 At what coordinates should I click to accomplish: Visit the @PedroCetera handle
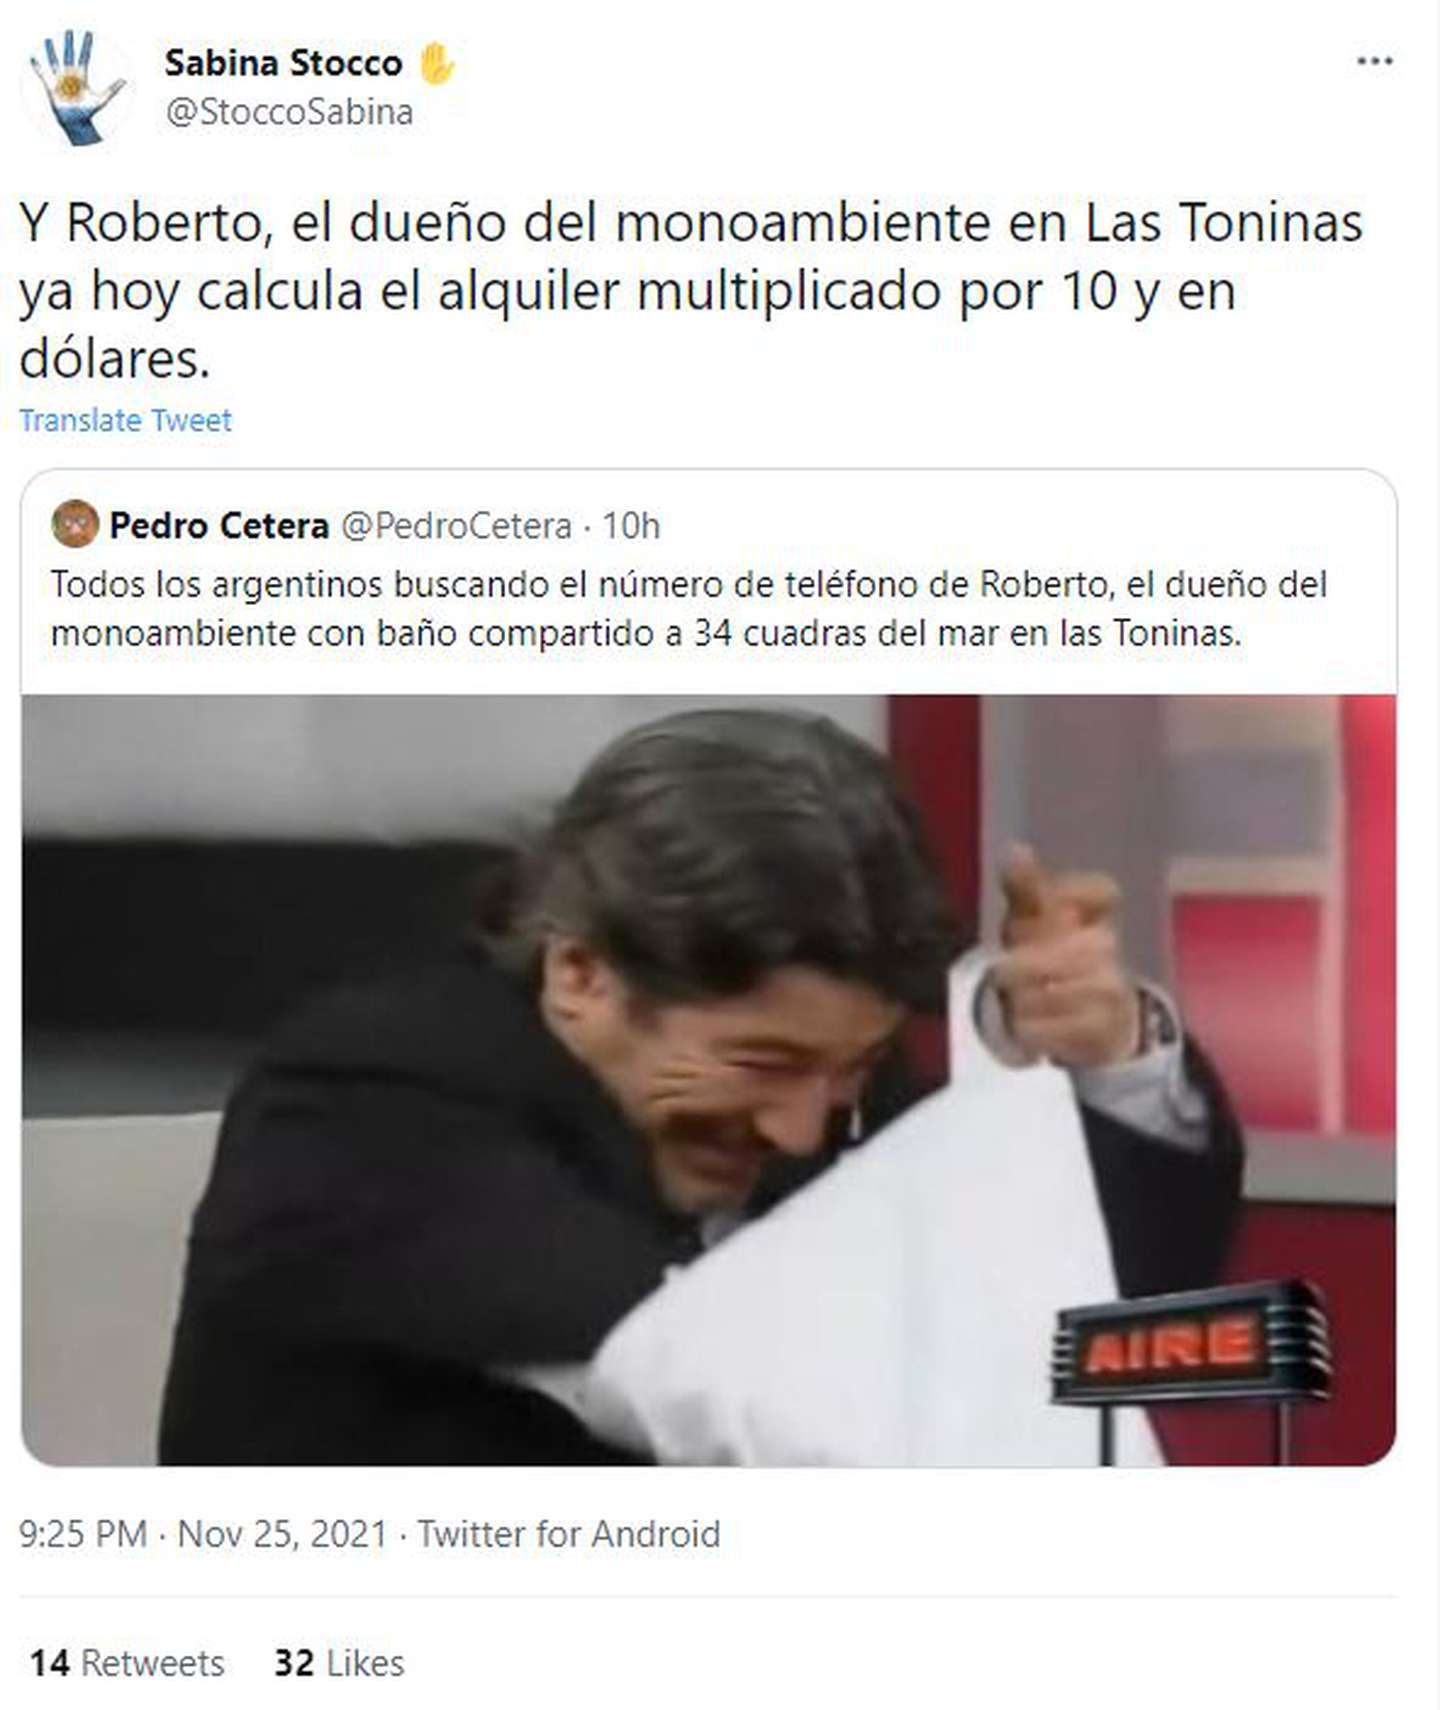click(x=457, y=526)
